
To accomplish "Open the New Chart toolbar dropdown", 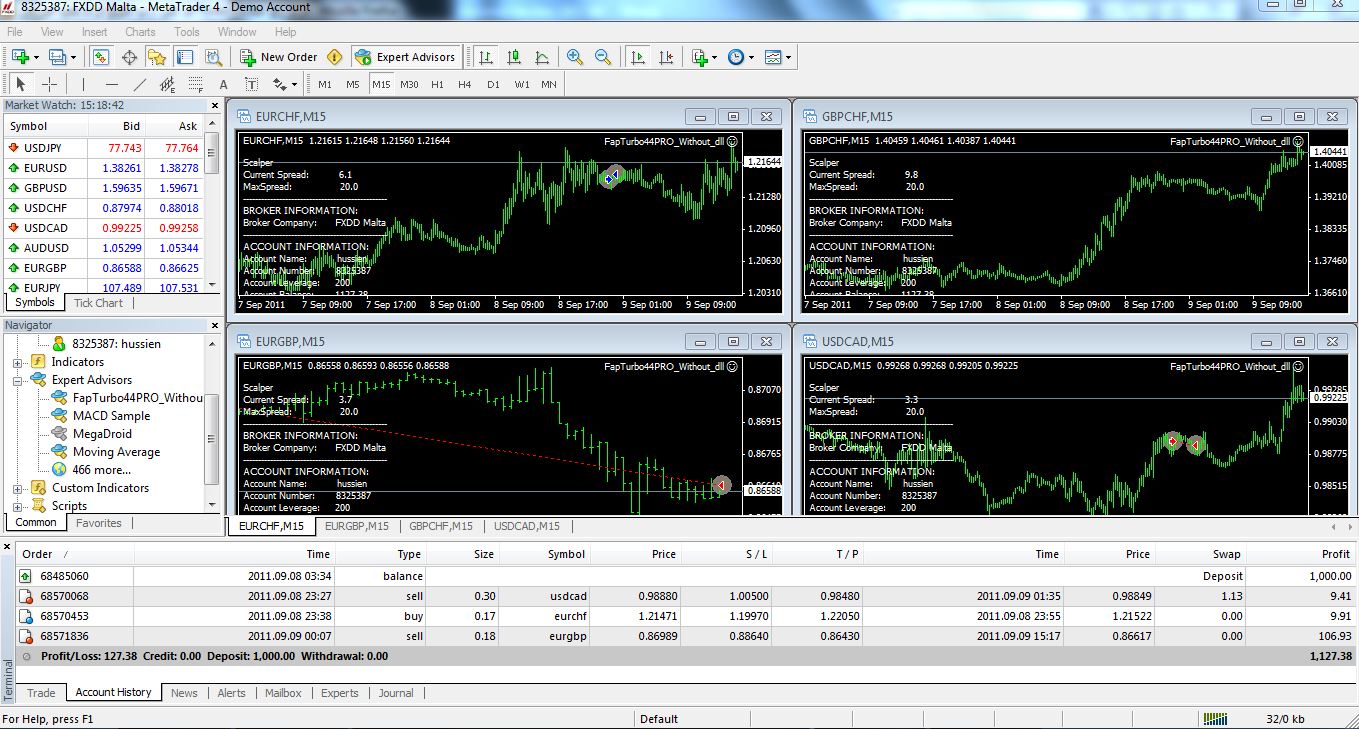I will coord(24,57).
